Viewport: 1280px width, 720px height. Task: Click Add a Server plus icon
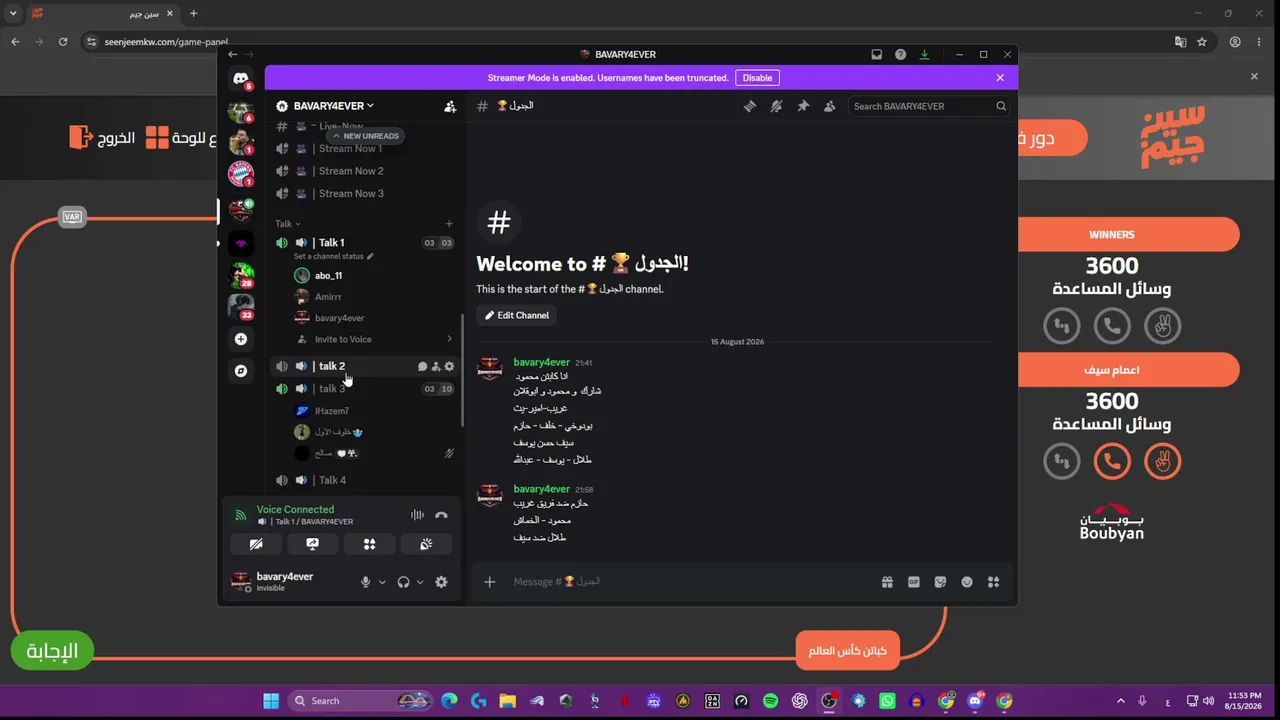(241, 339)
